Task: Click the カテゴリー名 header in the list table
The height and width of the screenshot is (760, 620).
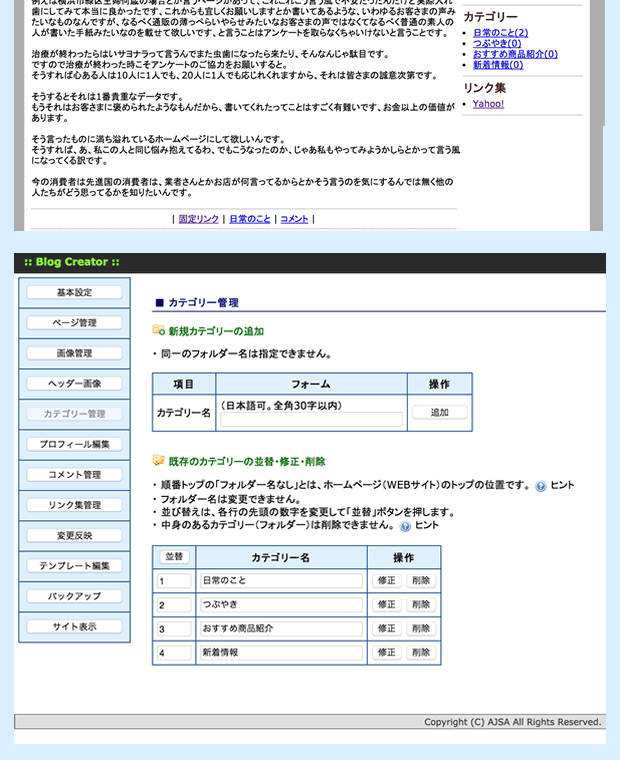Action: (280, 557)
